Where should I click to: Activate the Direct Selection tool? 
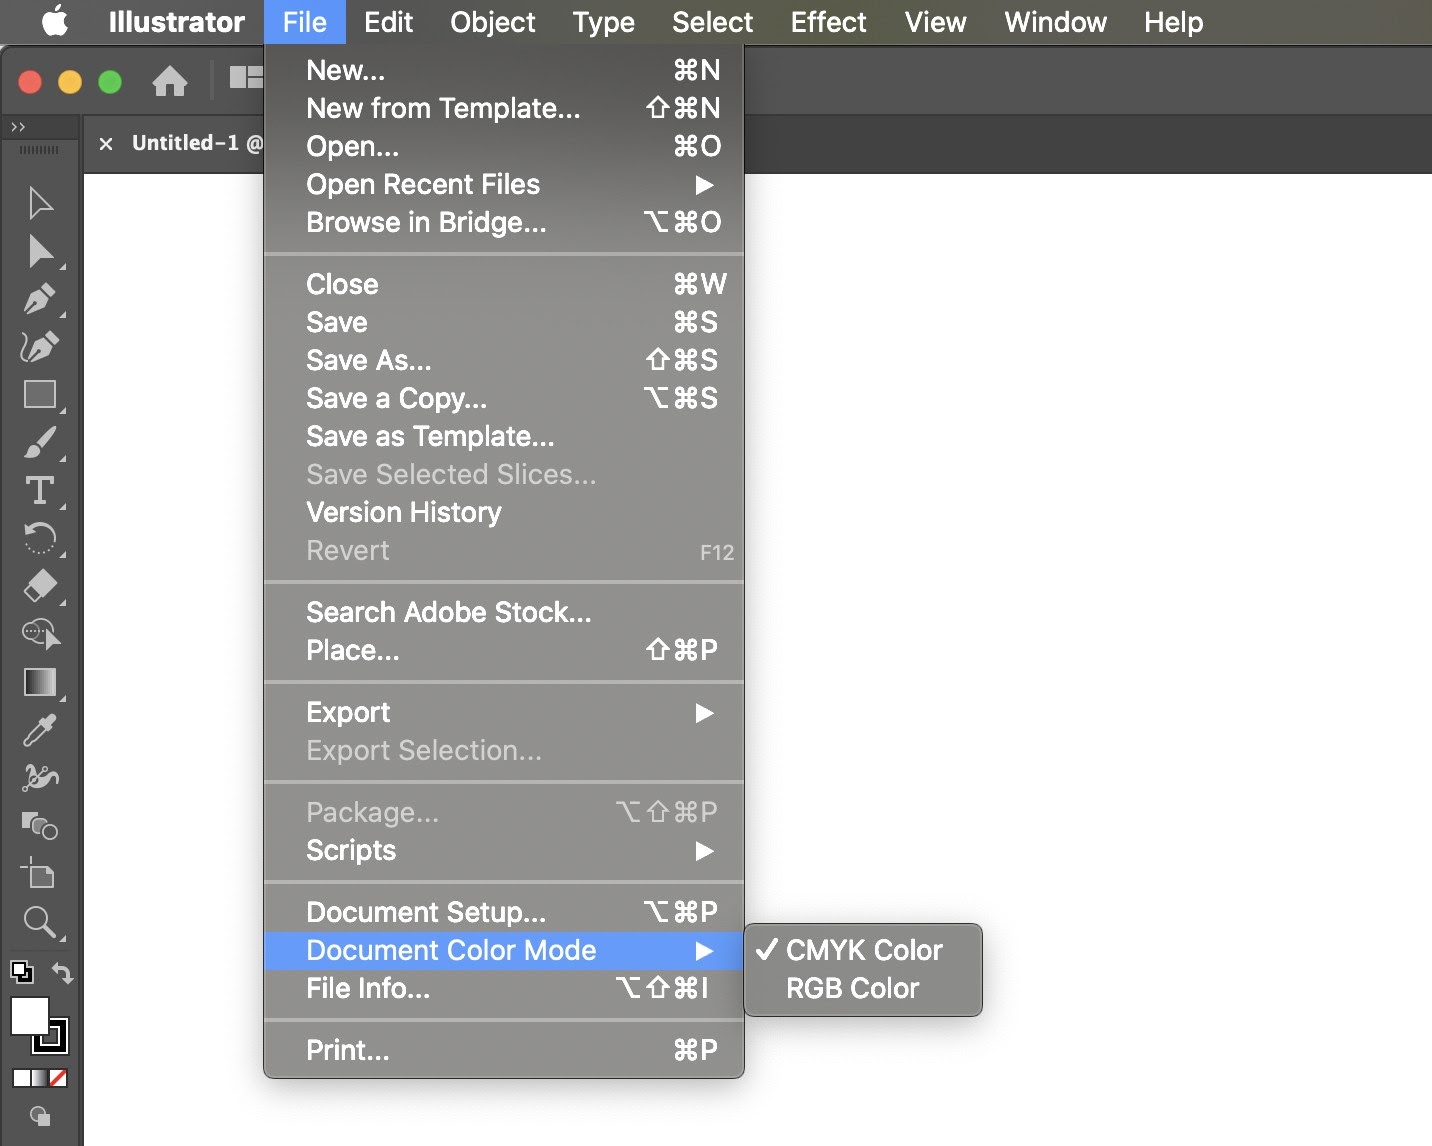coord(40,252)
